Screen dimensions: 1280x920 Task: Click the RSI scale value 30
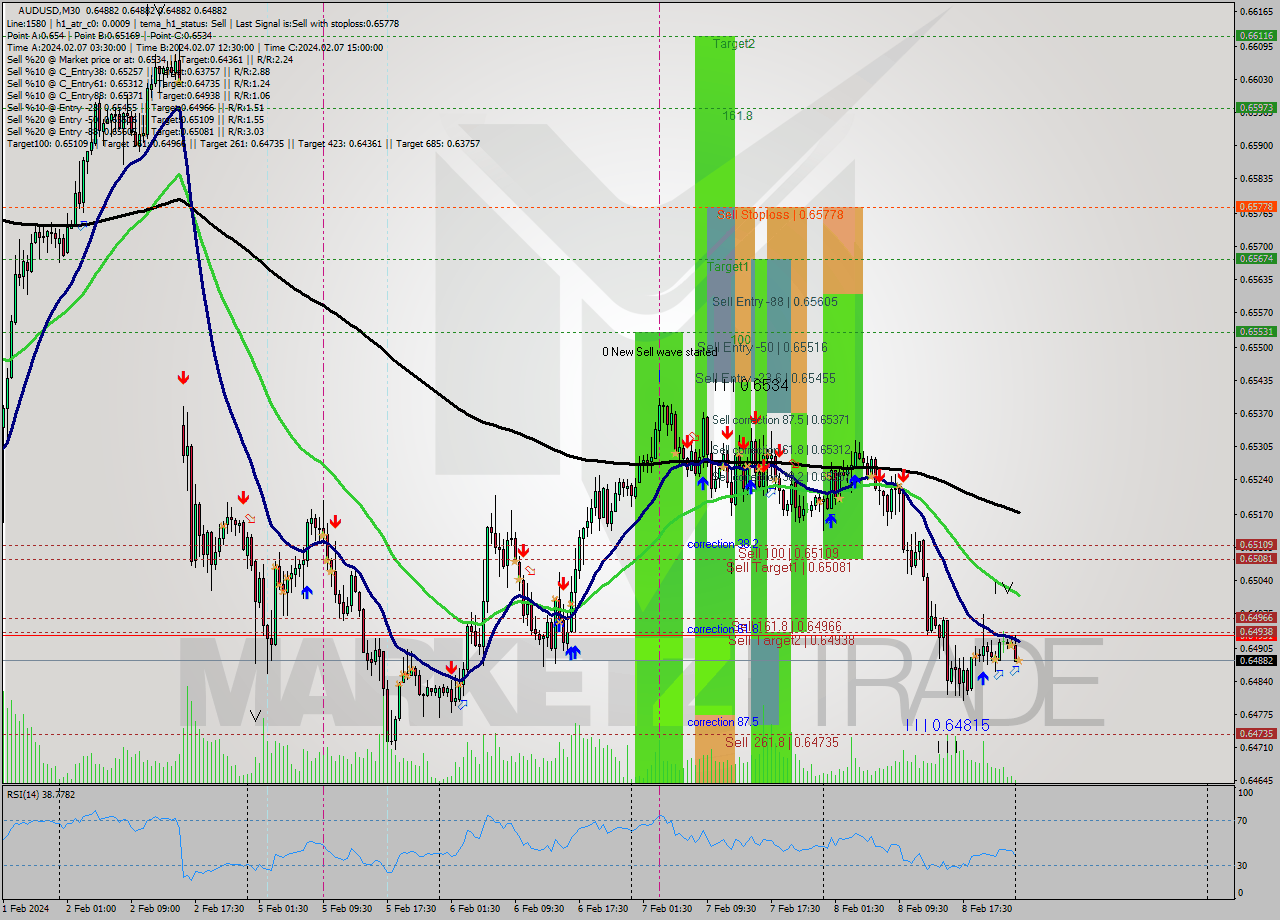[1244, 866]
